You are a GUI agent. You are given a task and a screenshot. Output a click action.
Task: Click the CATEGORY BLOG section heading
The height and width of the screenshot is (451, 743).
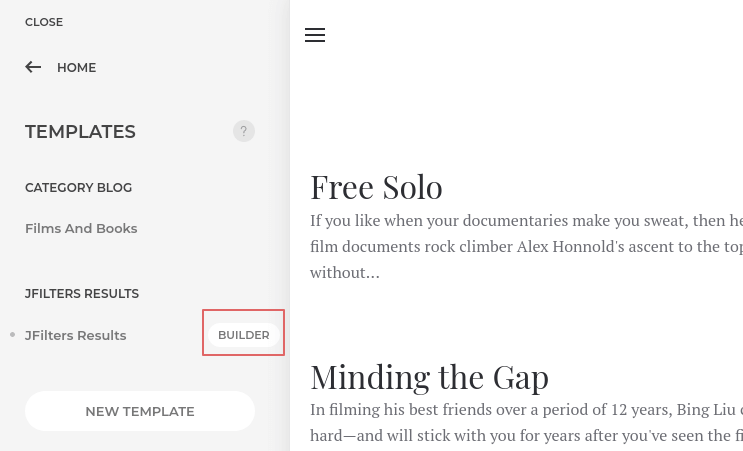[x=79, y=188]
